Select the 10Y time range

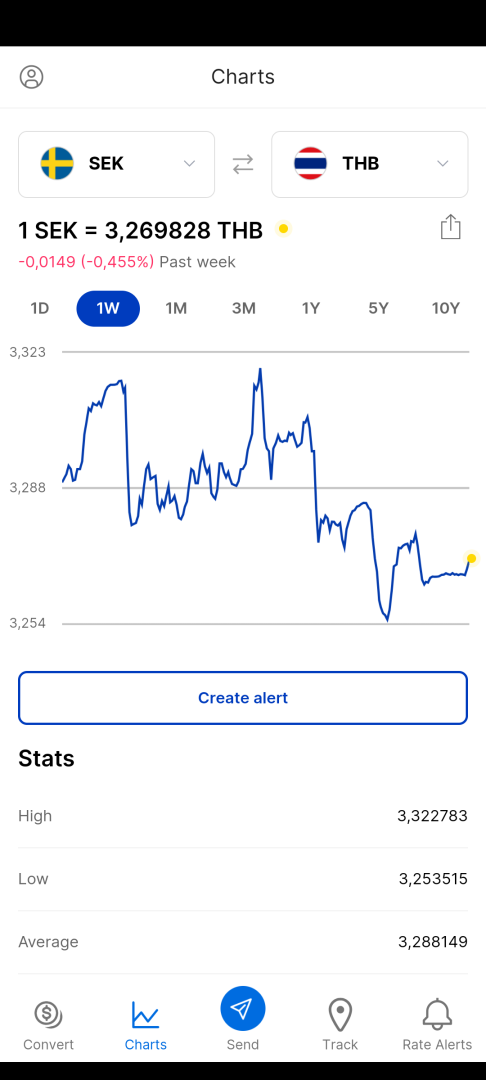445,309
